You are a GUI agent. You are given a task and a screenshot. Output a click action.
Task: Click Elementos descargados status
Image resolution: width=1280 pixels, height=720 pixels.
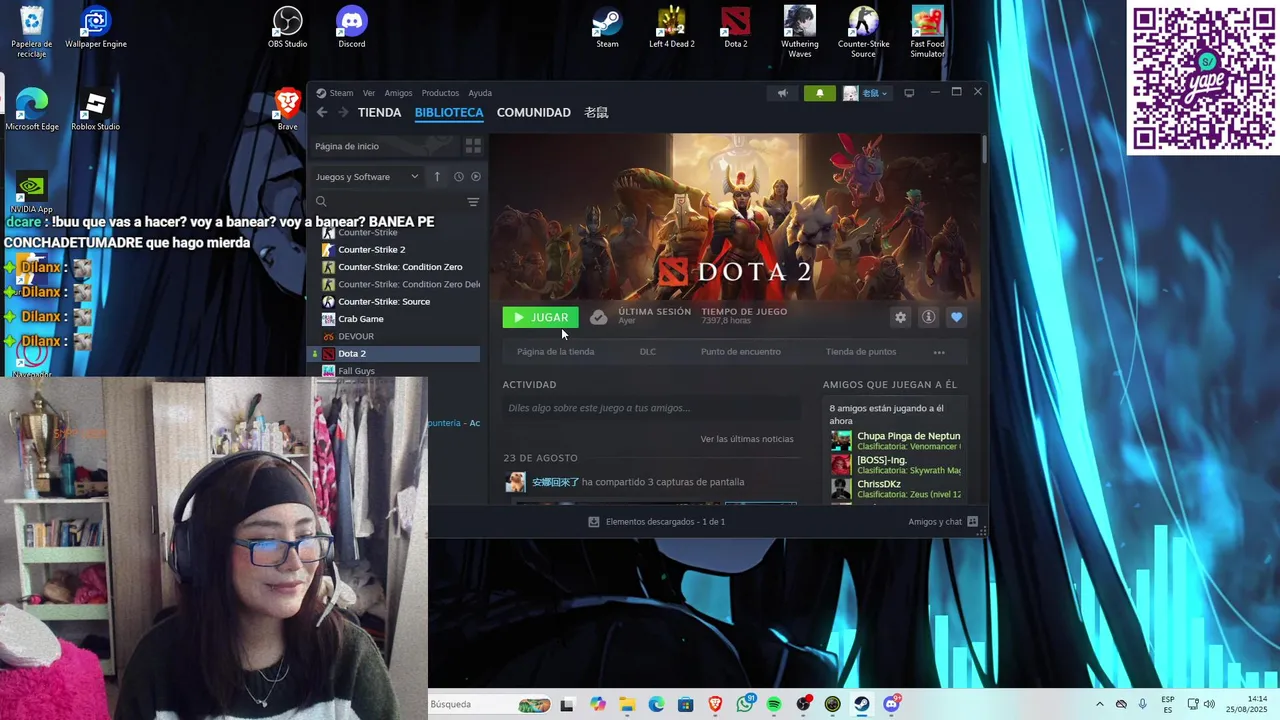pos(657,522)
